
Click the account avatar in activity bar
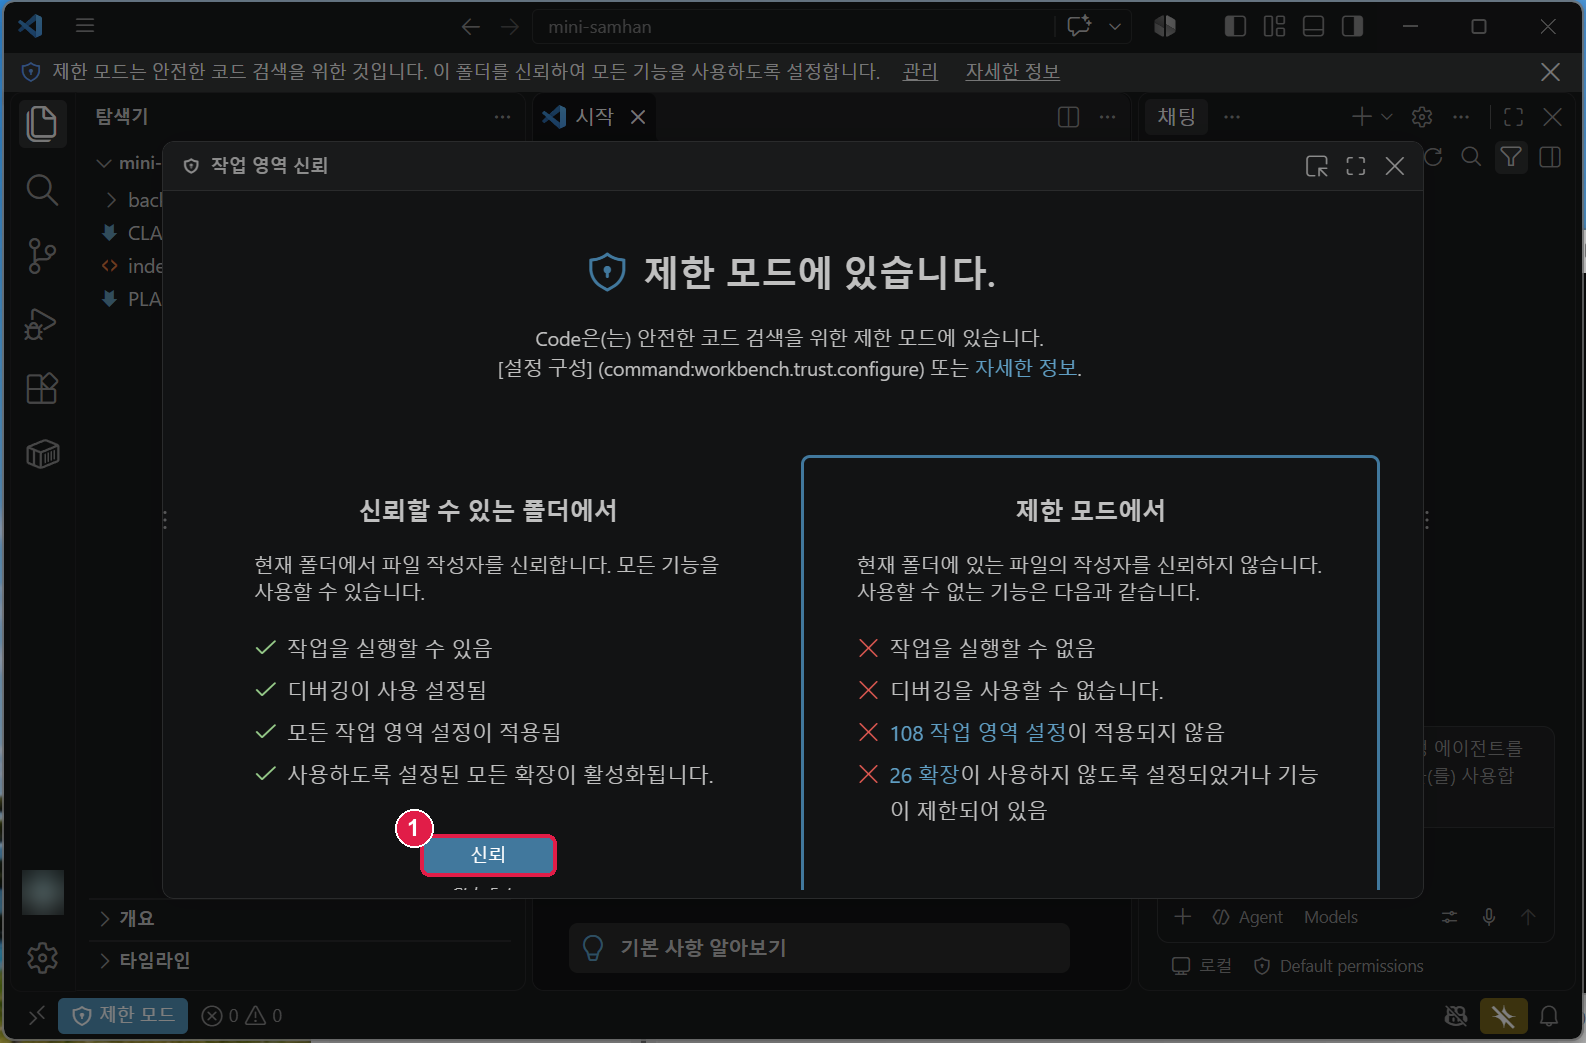(42, 892)
